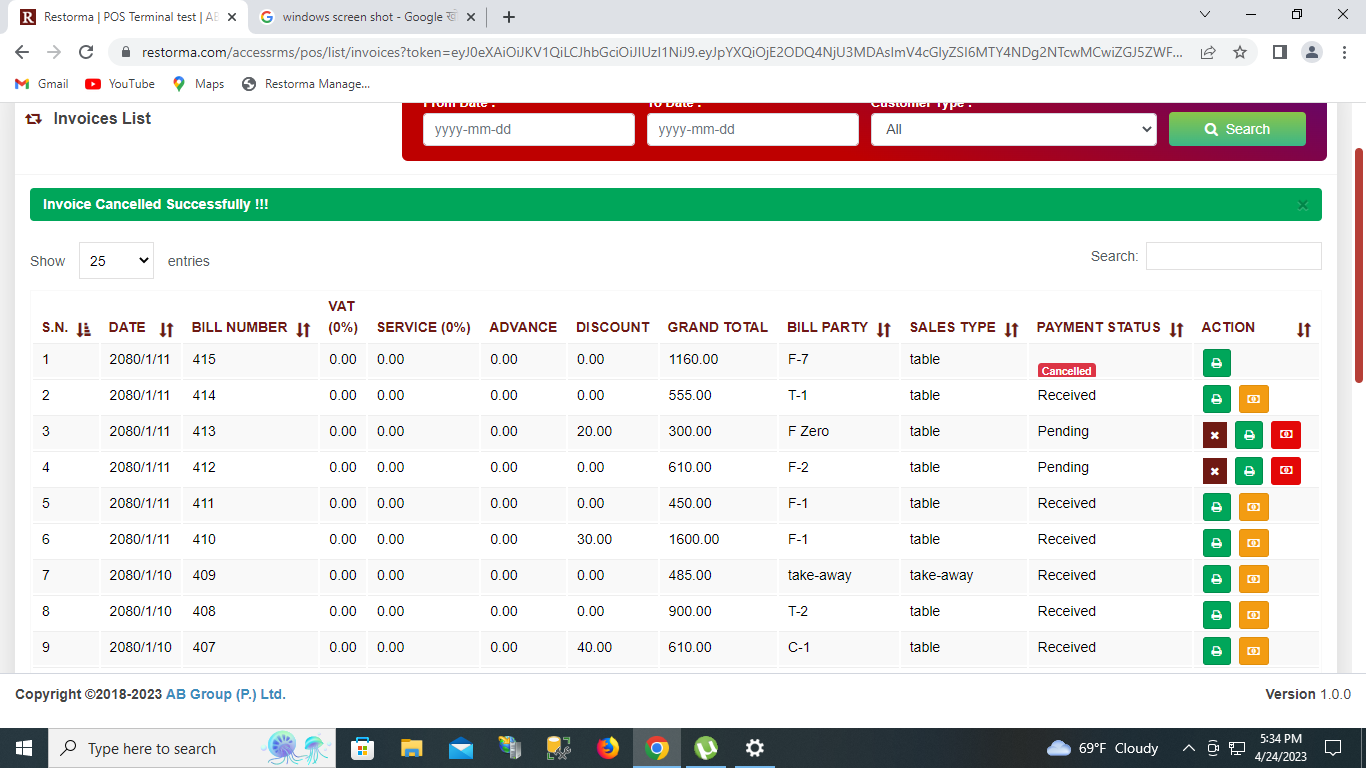The height and width of the screenshot is (768, 1366).
Task: Print invoice for bill number 414
Action: pos(1216,399)
